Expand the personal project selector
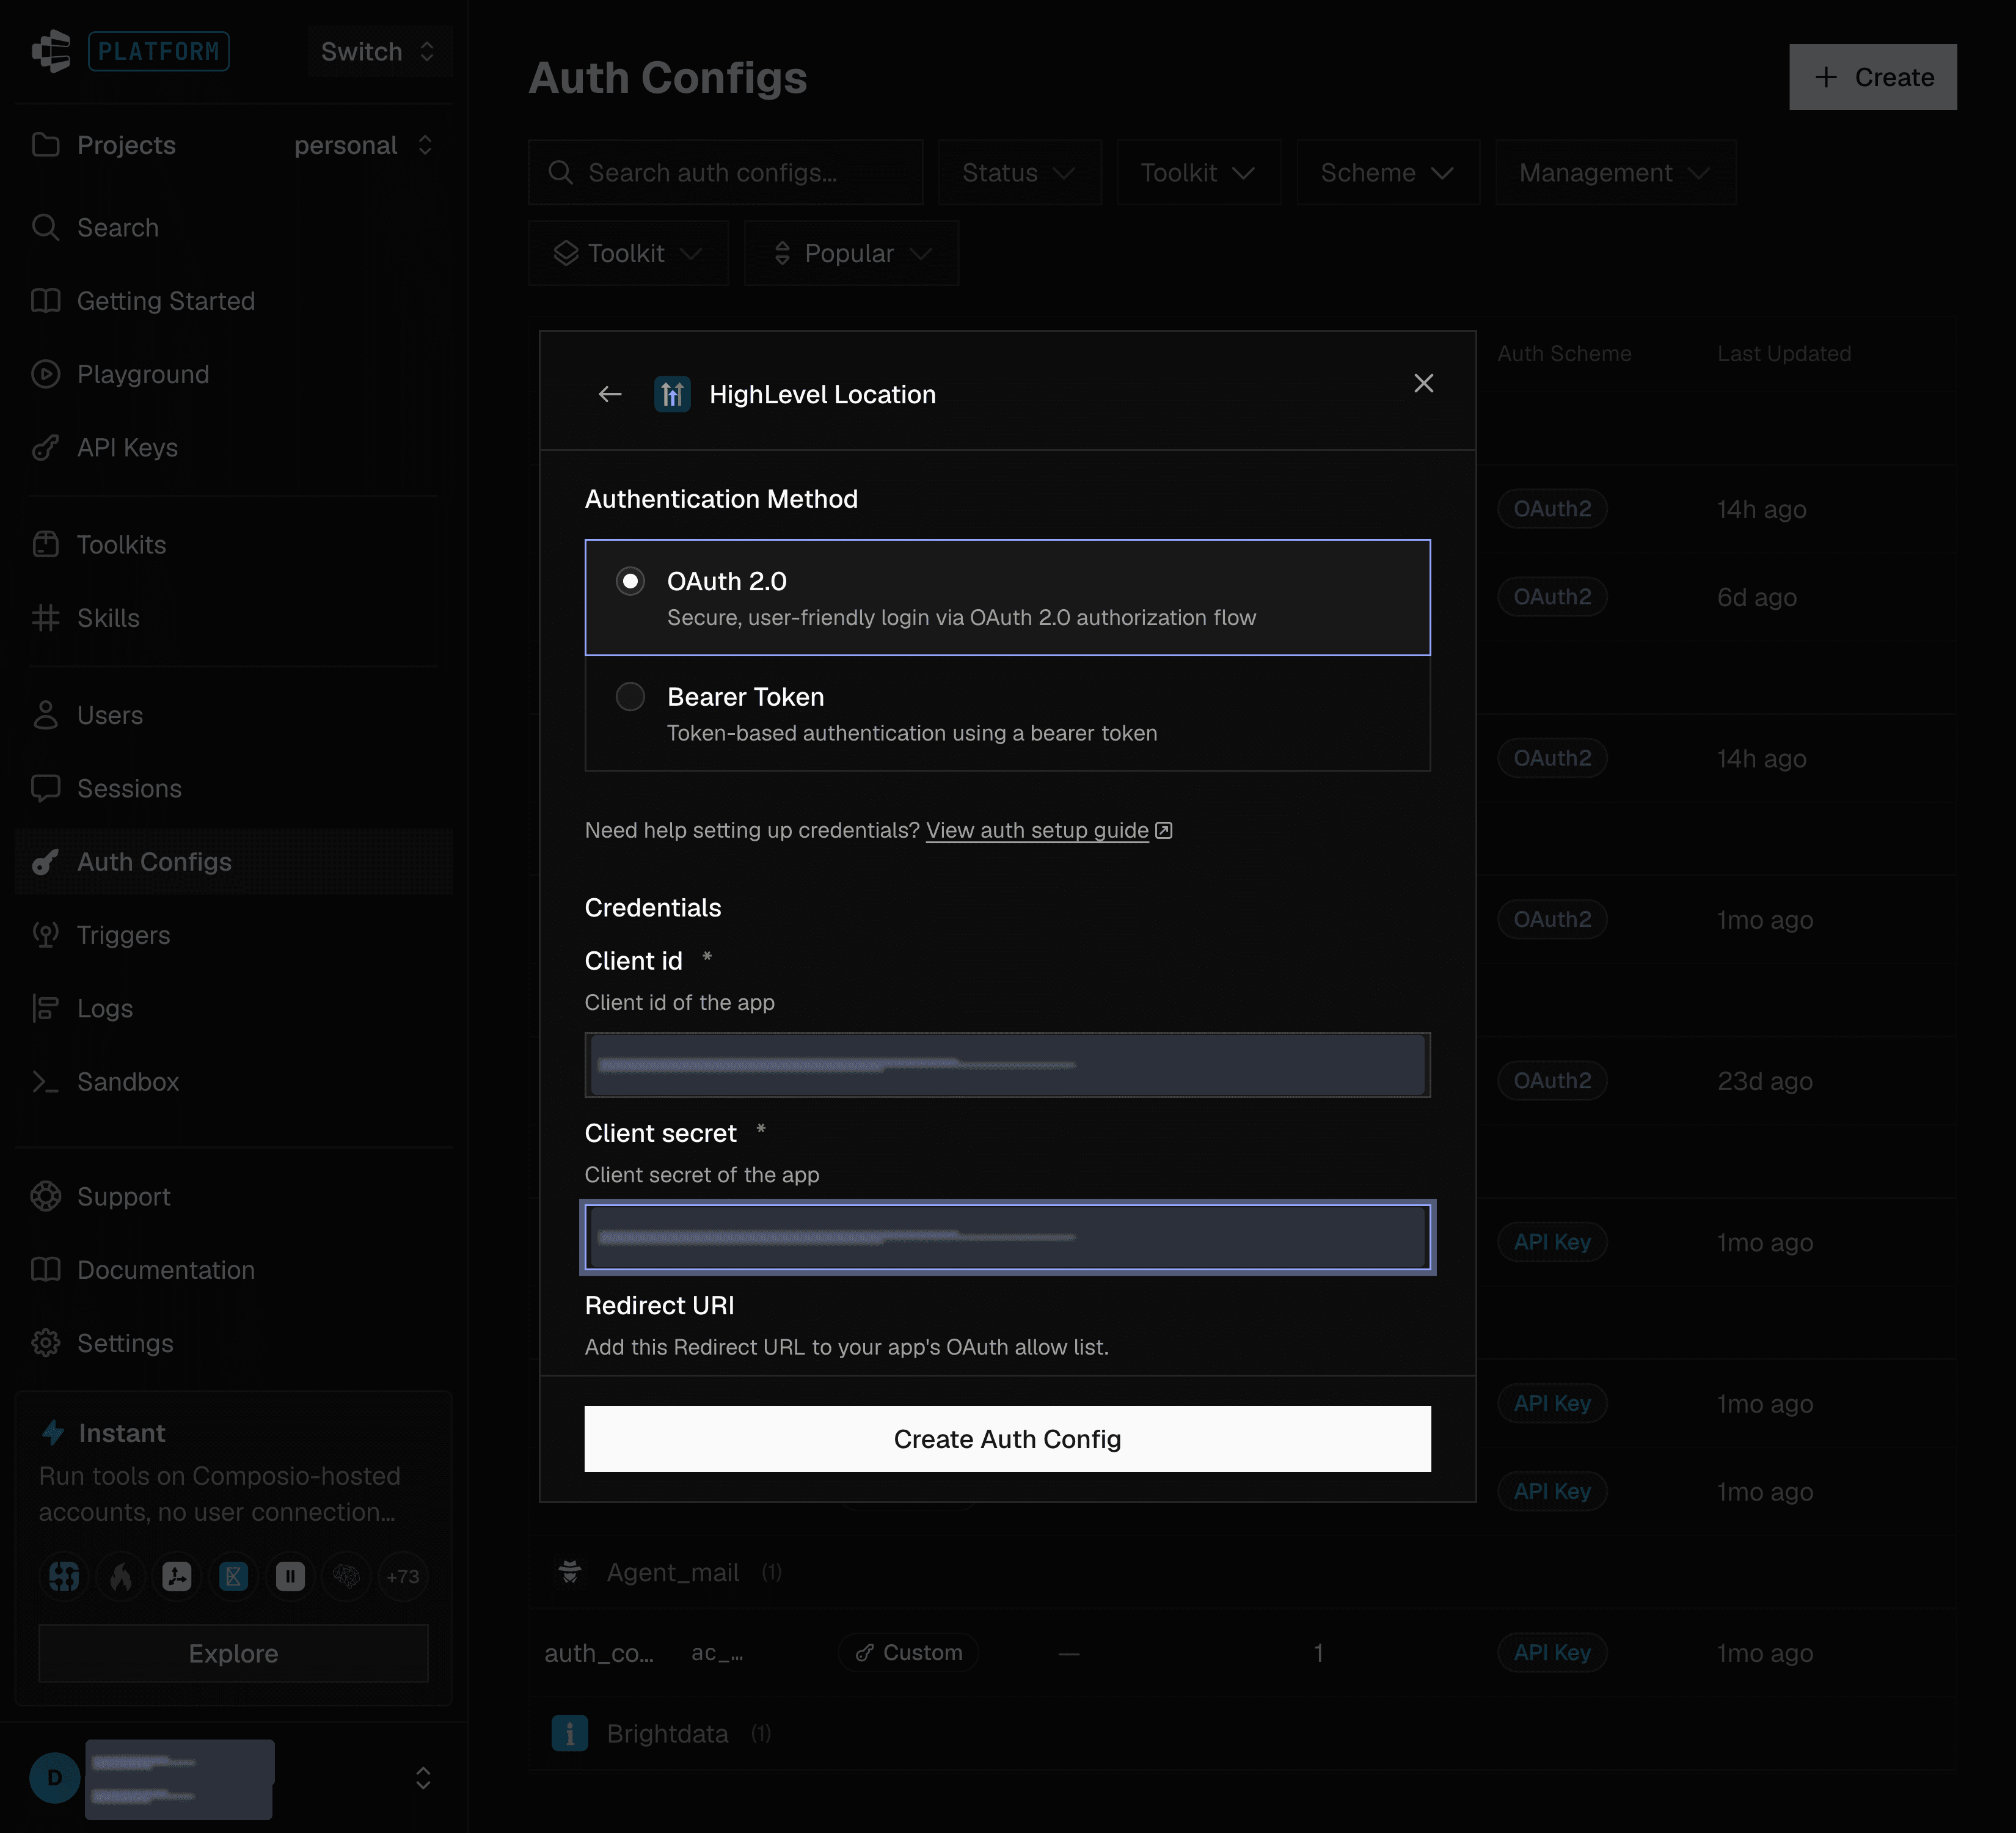 pos(364,145)
